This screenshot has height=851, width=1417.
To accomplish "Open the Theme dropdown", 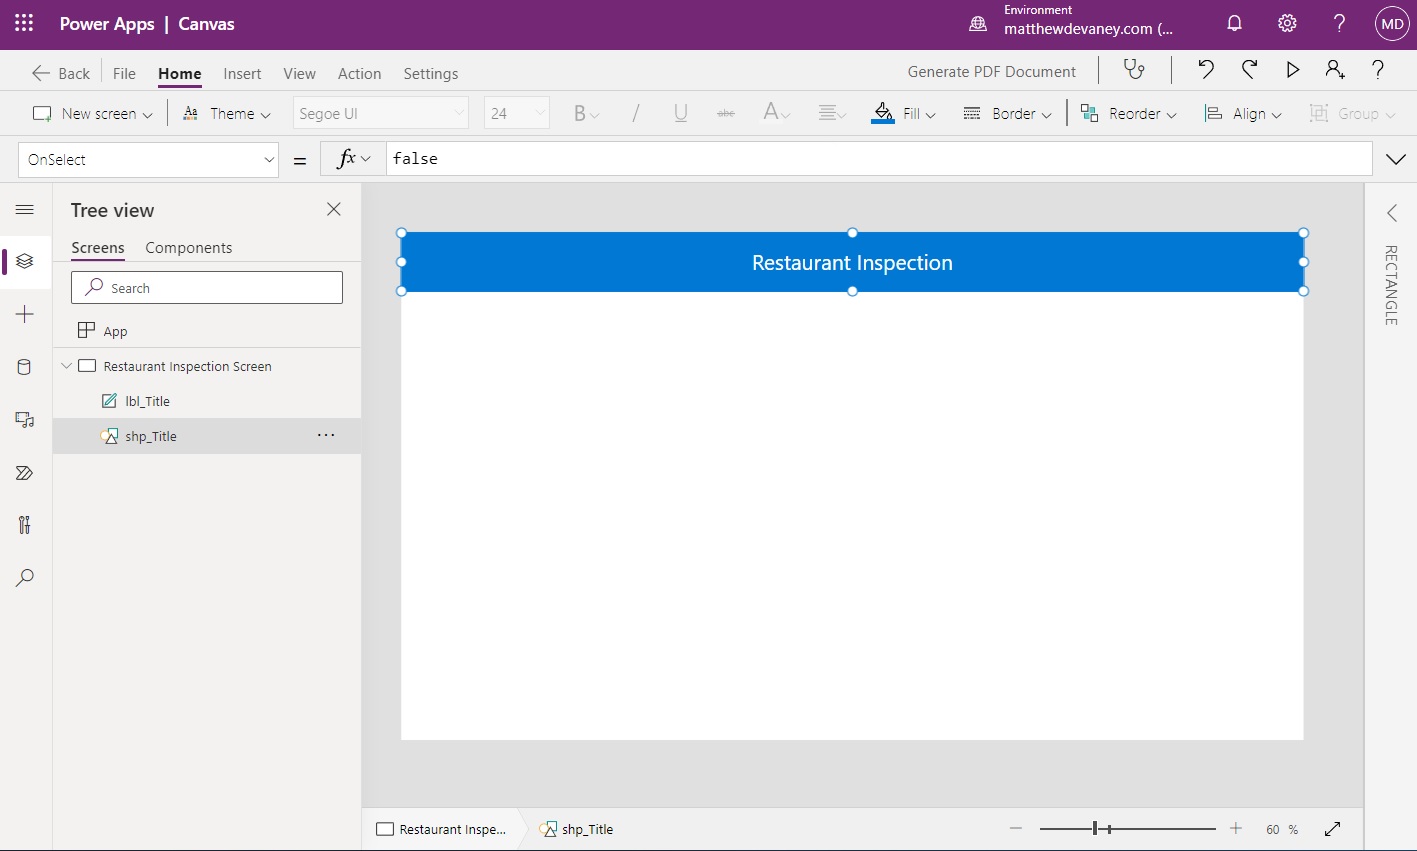I will 226,113.
